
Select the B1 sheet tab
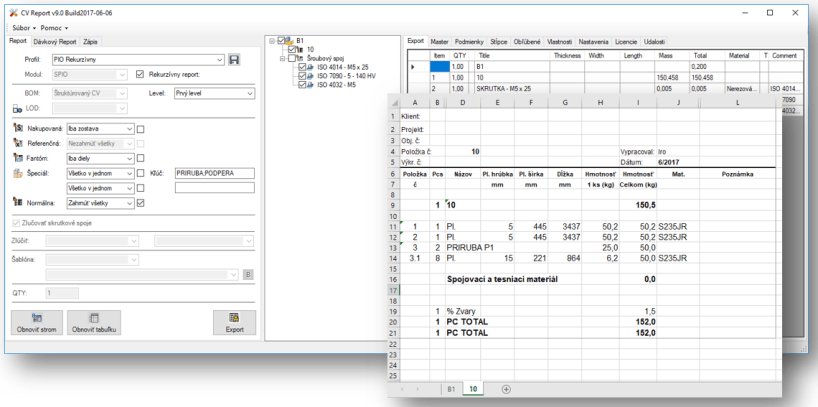450,387
